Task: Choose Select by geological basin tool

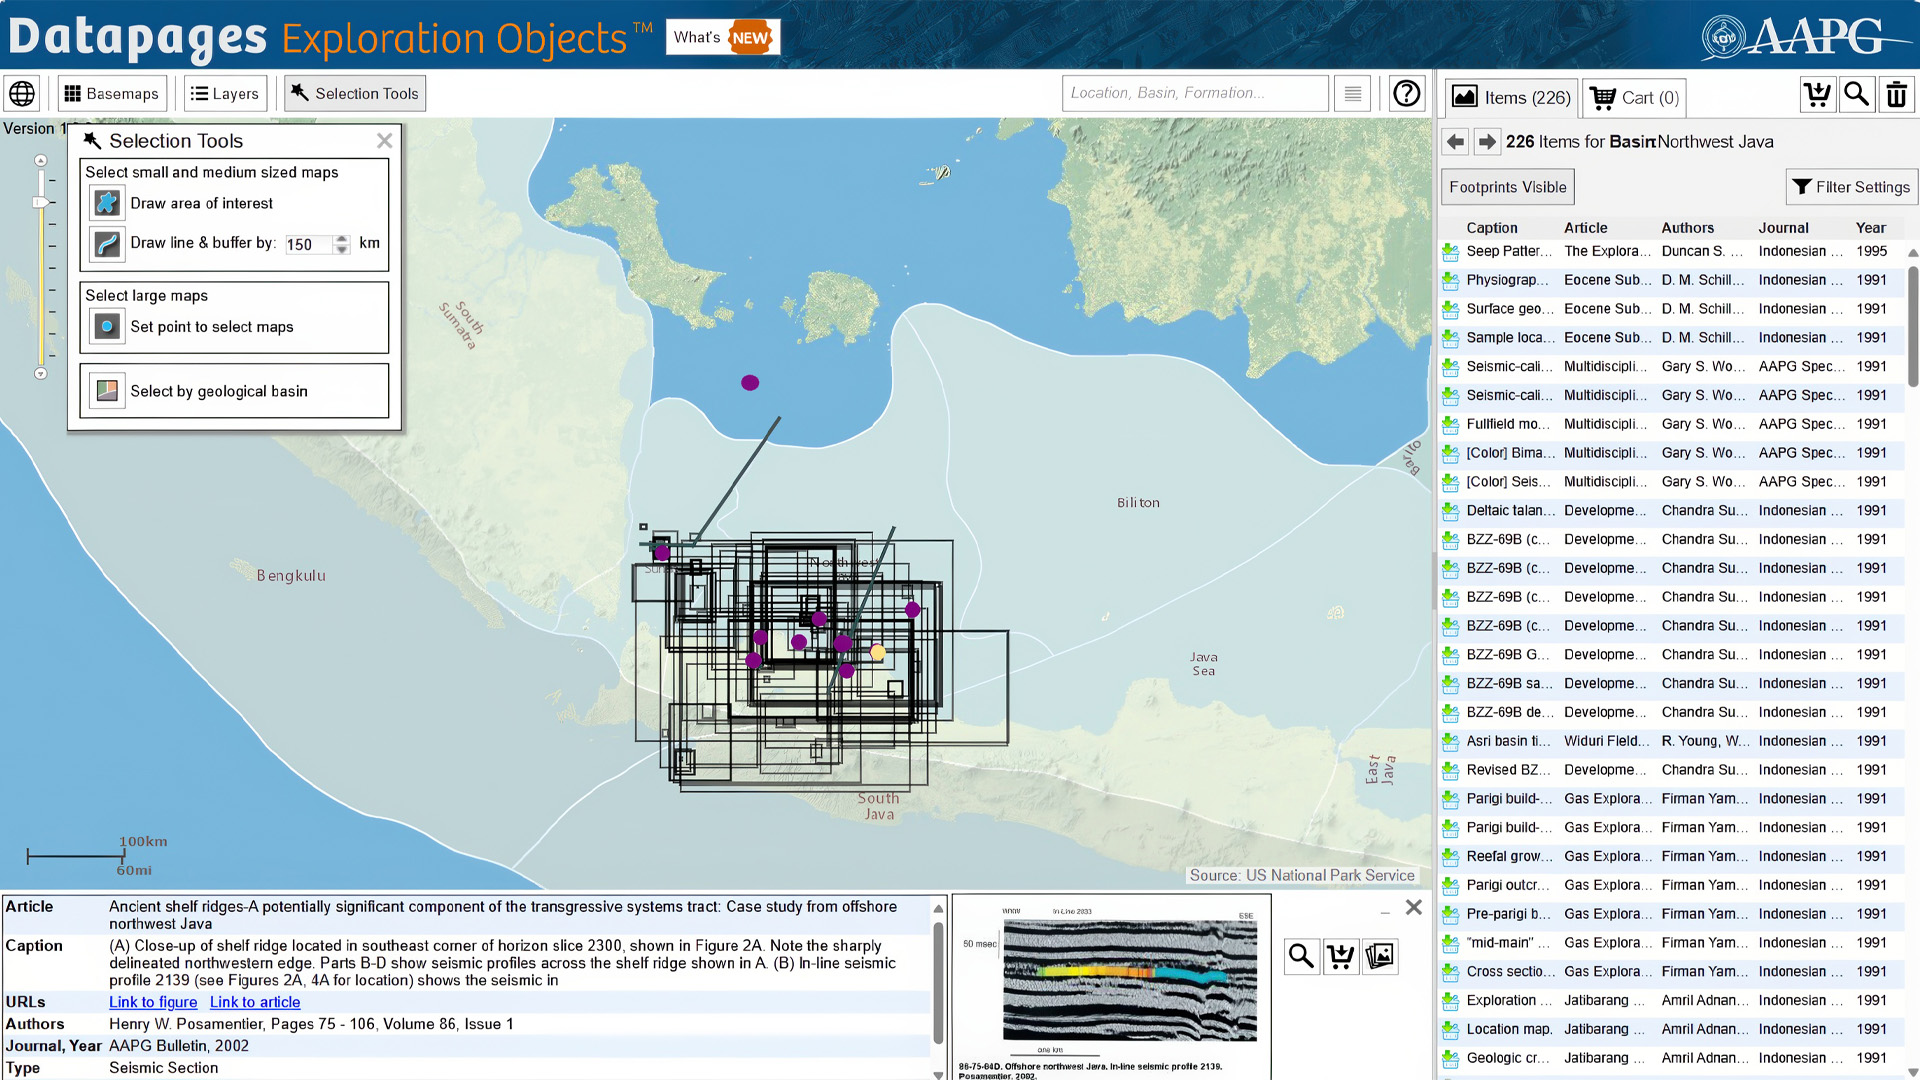Action: pyautogui.click(x=107, y=391)
